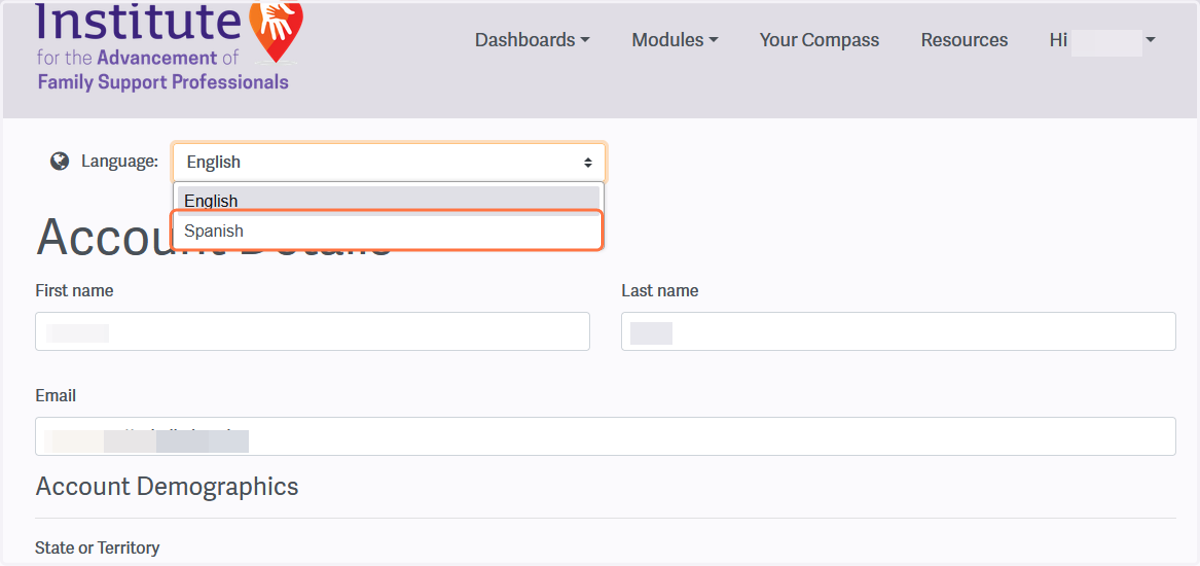
Task: Click the Account Demographics heading
Action: [x=167, y=487]
